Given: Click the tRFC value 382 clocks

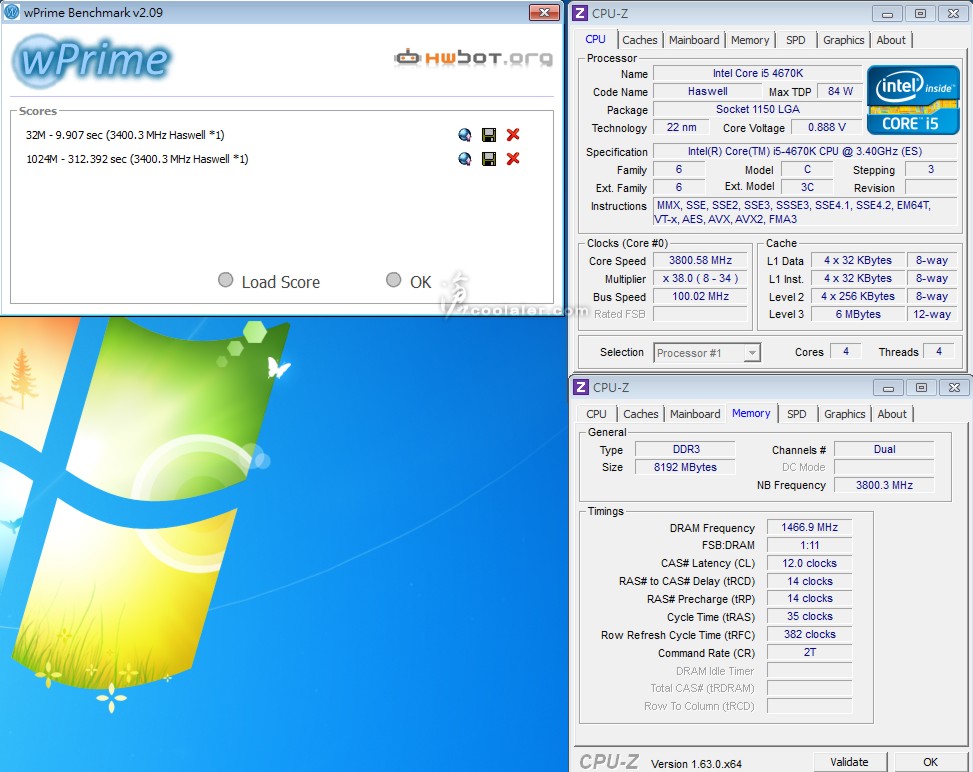Looking at the screenshot, I should [x=809, y=634].
